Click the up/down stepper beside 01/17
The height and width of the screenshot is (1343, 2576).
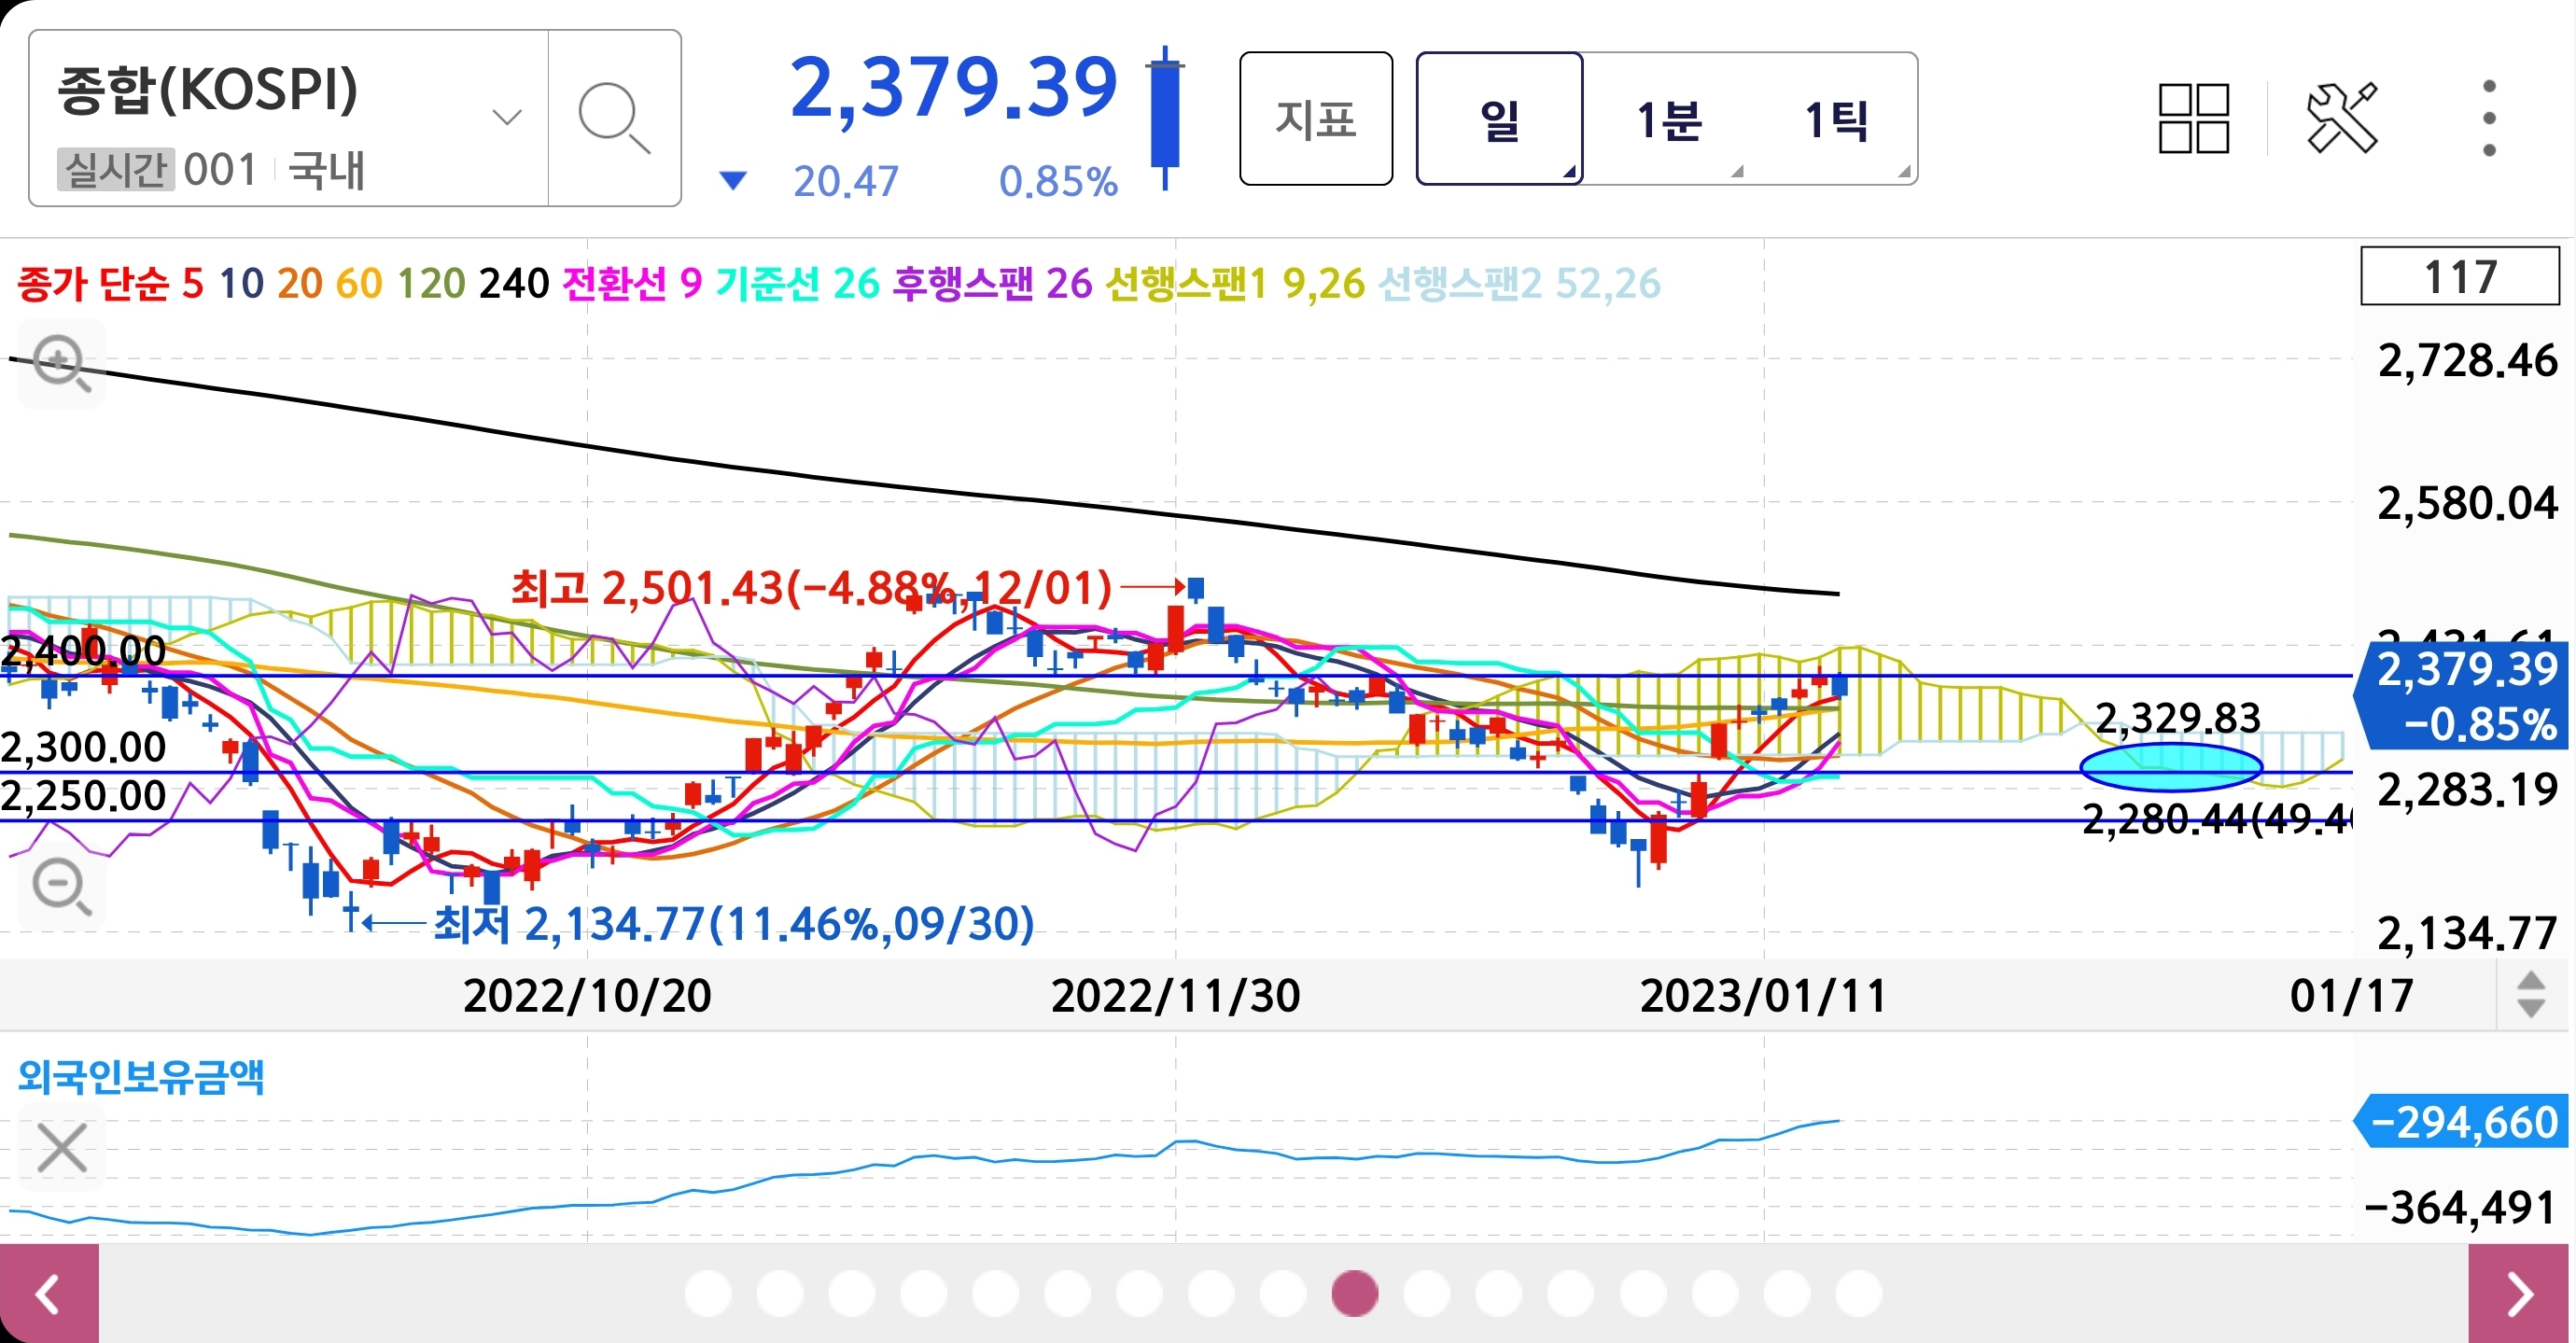2530,994
